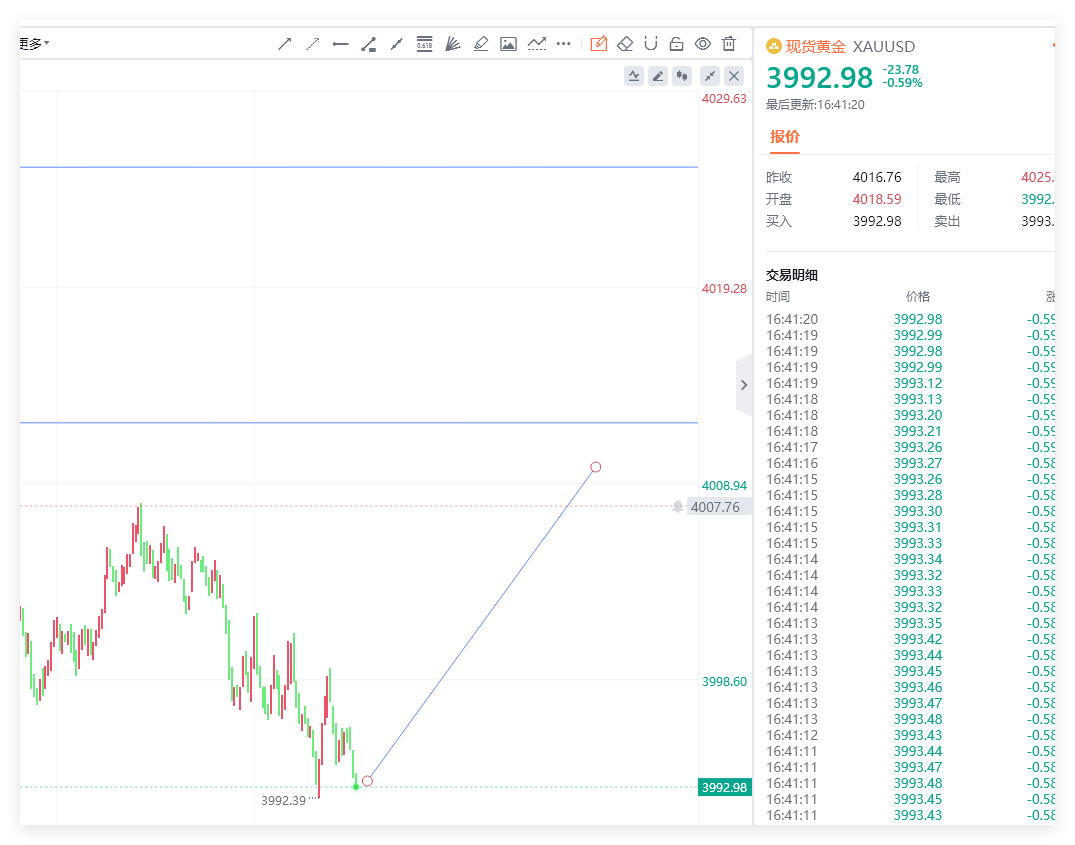Viewport: 1075px width, 845px height.
Task: Toggle the drawings lock icon
Action: (x=677, y=44)
